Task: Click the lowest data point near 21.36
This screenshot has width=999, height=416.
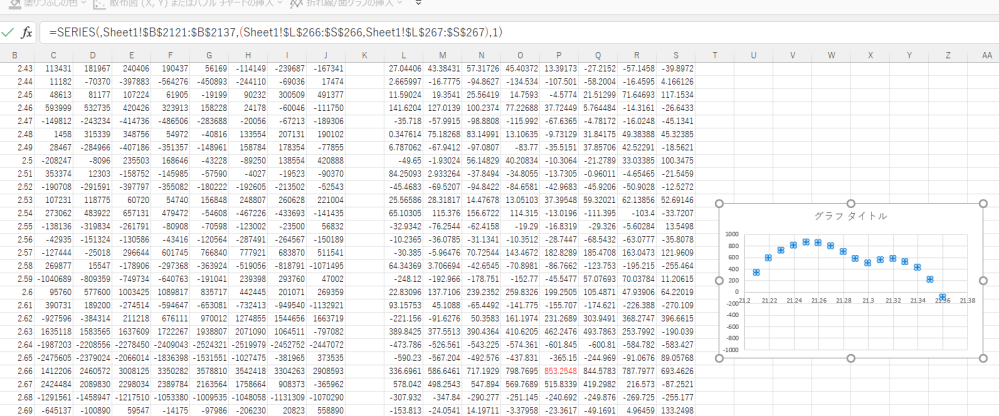Action: point(943,296)
